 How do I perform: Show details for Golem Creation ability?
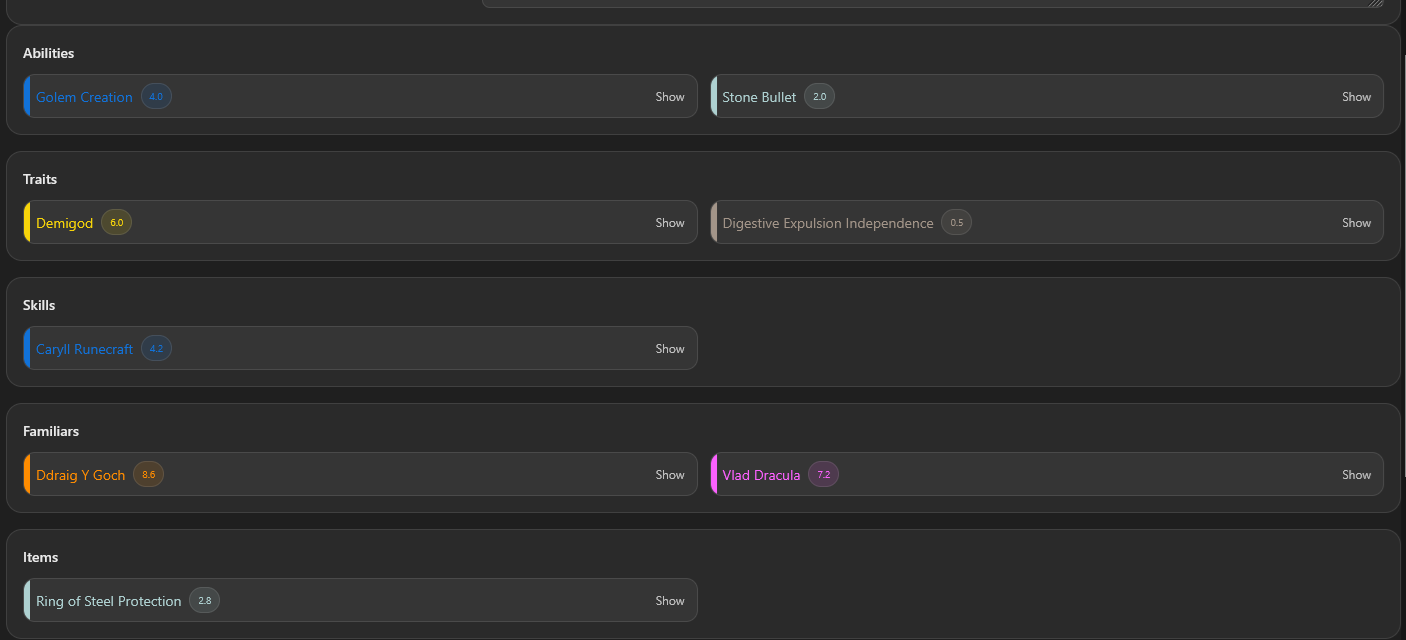point(670,97)
